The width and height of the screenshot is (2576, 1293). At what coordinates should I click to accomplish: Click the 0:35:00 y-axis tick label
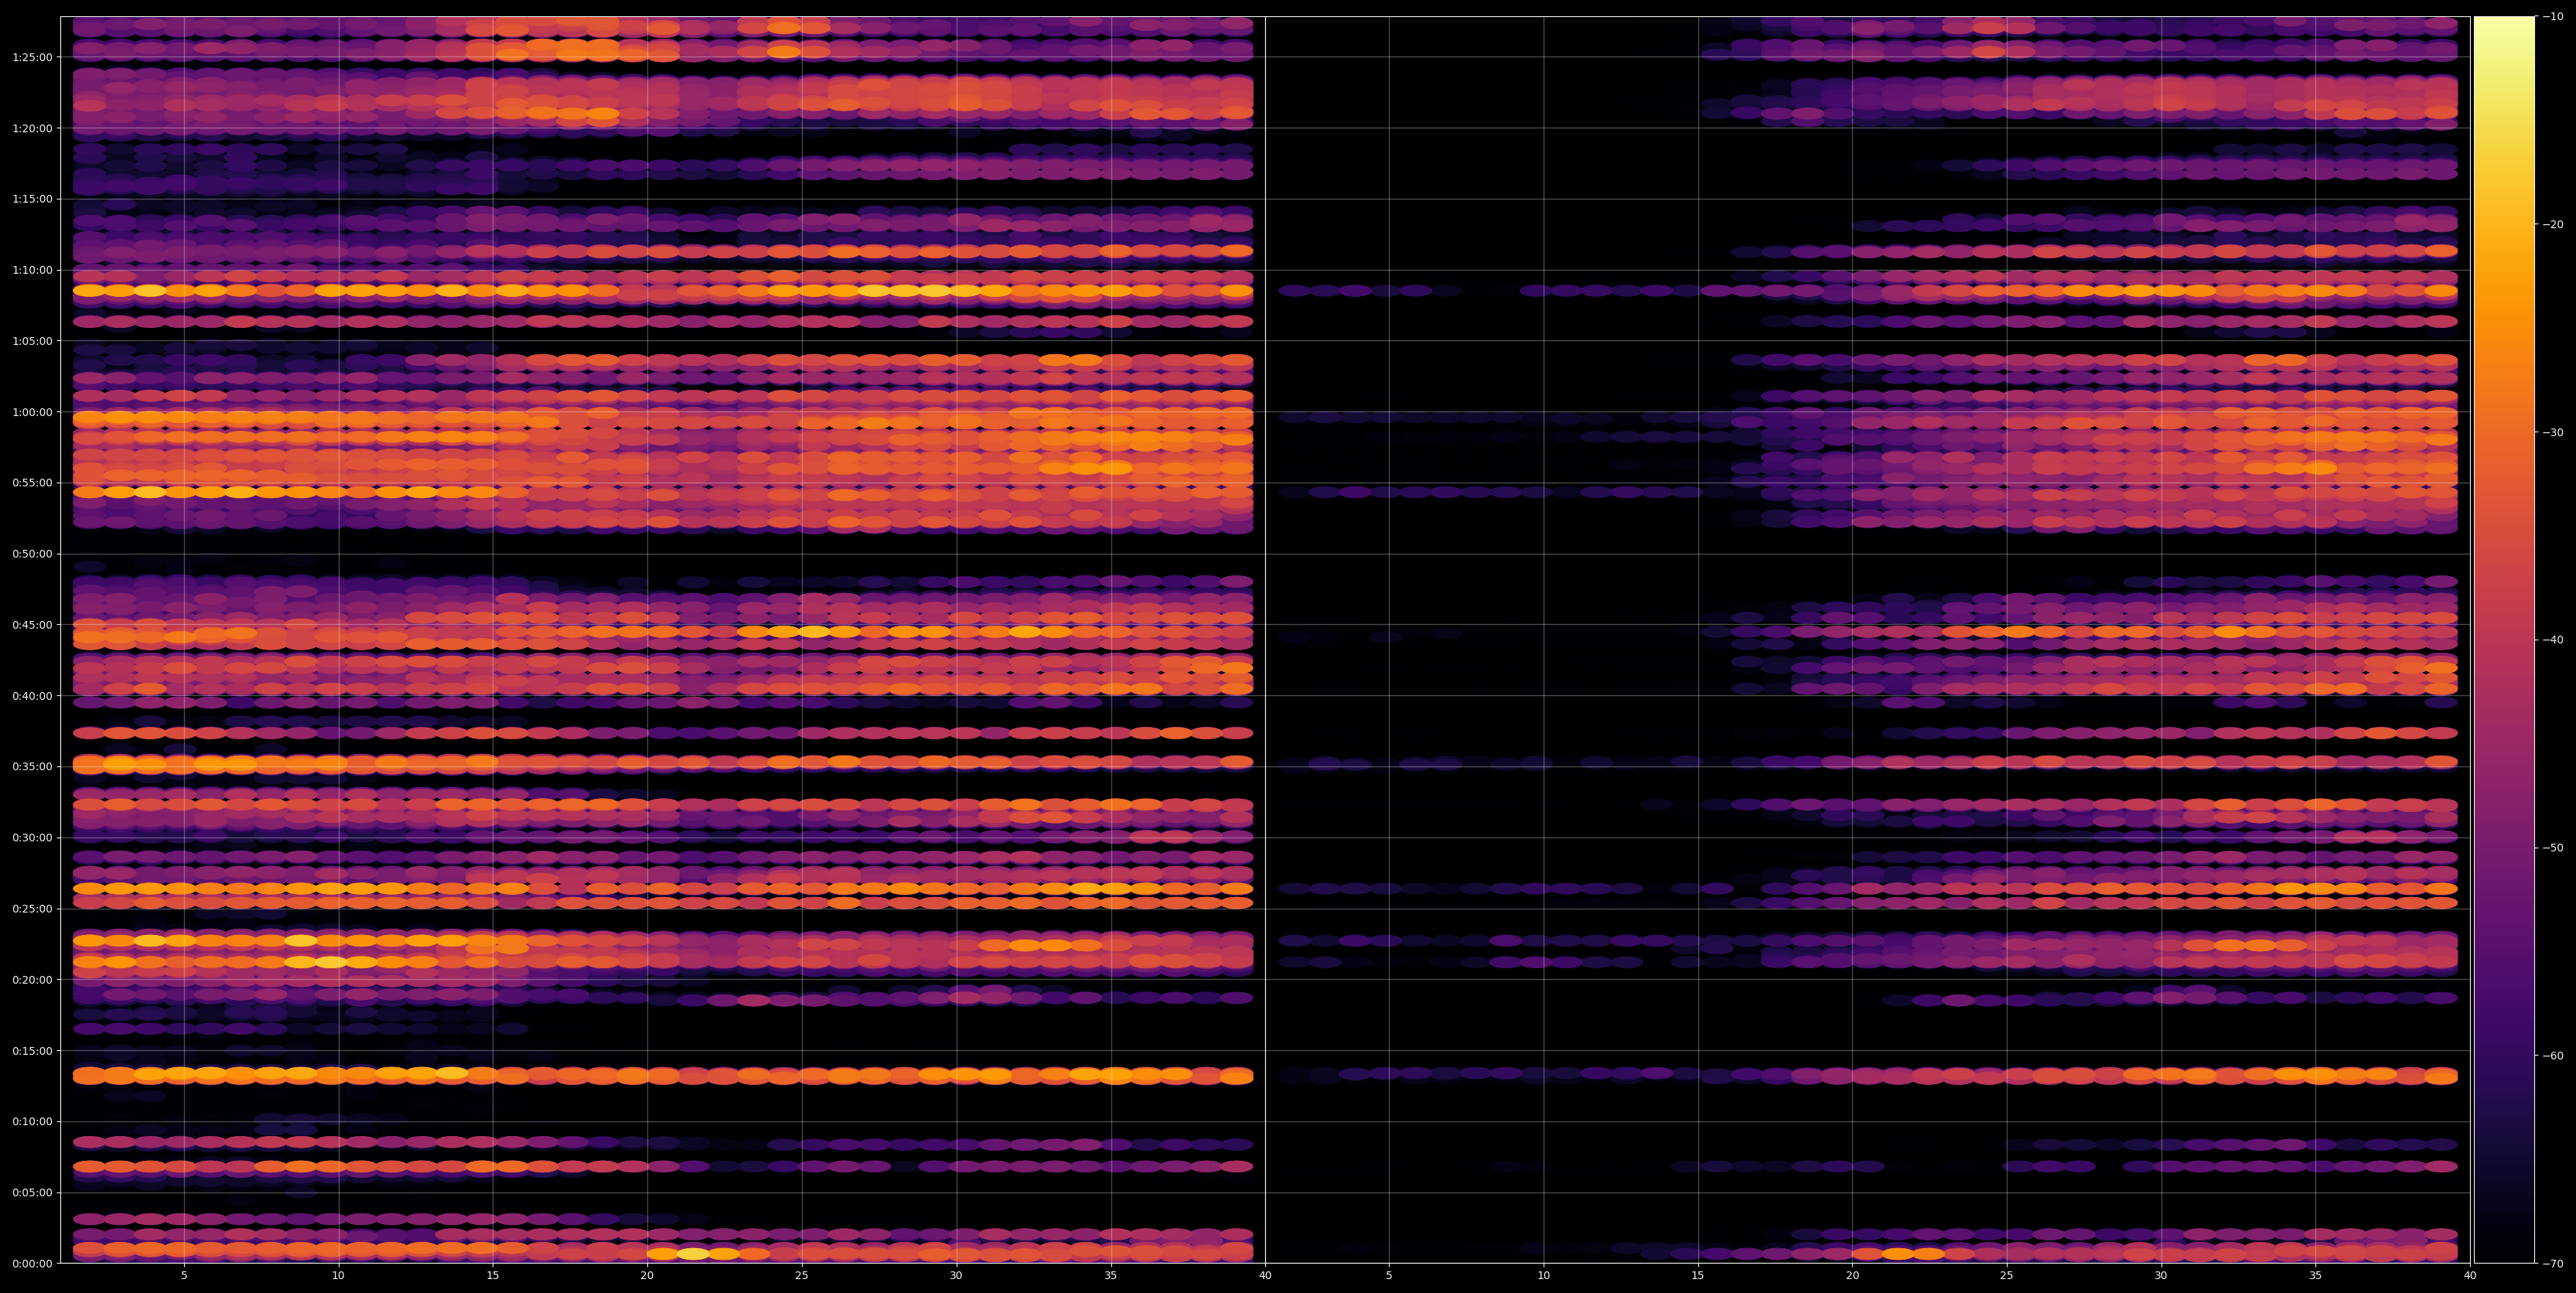tap(33, 767)
